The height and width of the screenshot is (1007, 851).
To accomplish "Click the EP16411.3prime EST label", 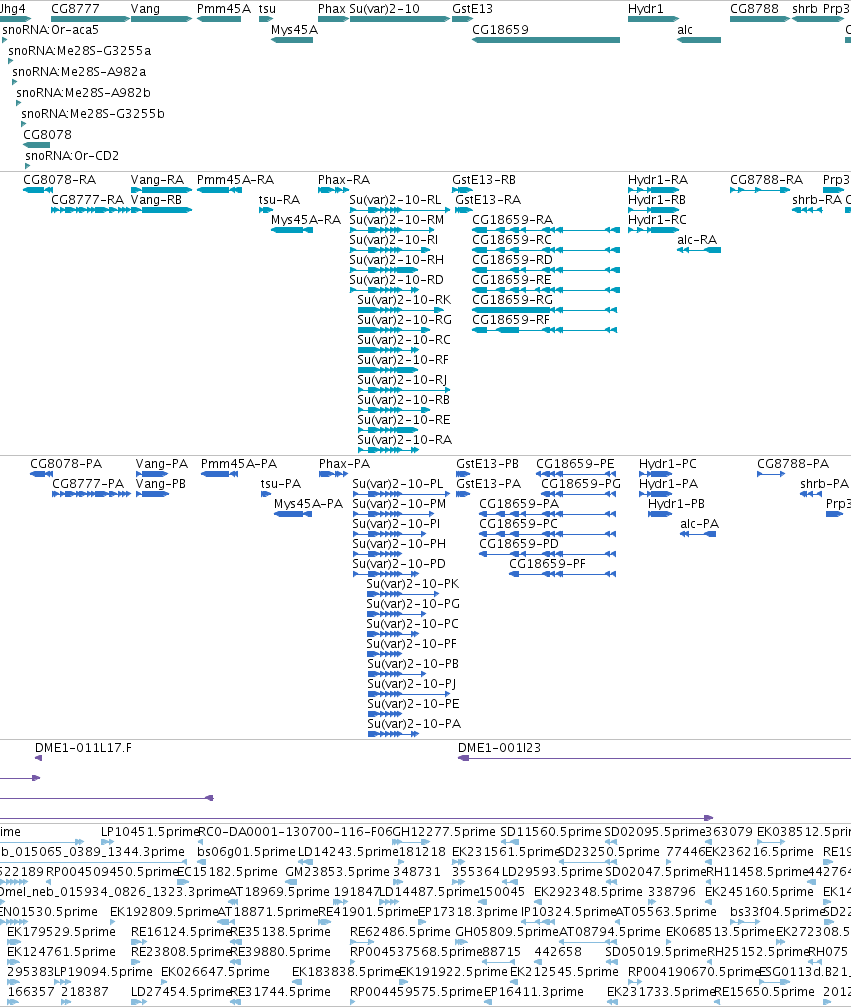I will 534,992.
